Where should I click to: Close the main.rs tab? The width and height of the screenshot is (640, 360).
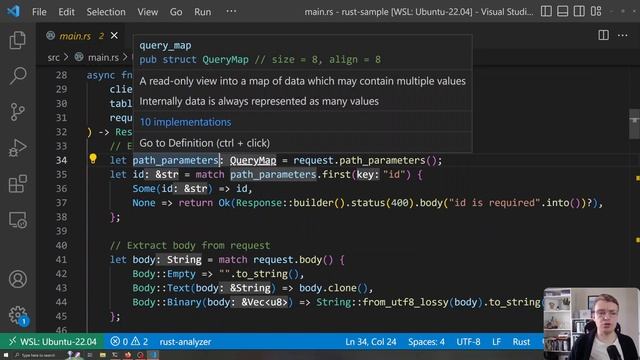(x=114, y=36)
